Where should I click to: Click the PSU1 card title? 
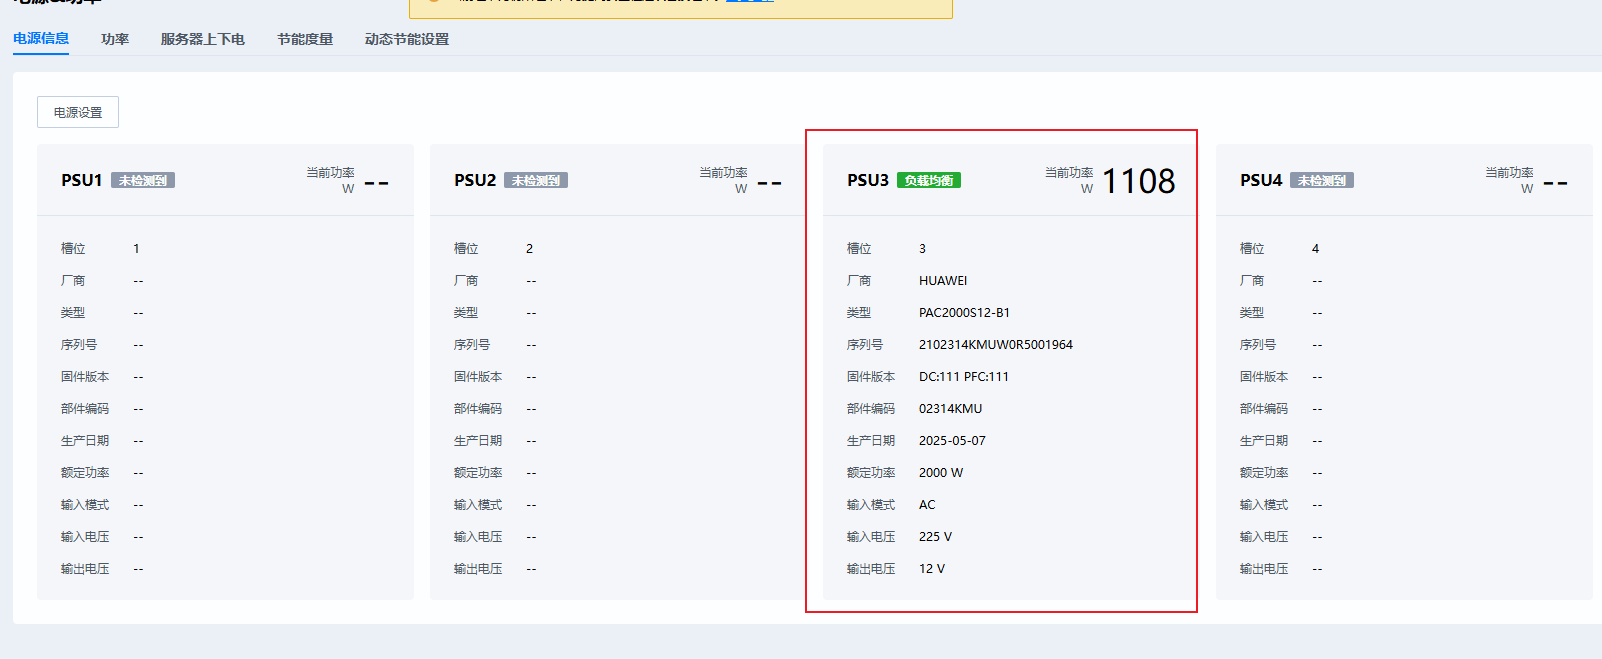click(x=82, y=181)
